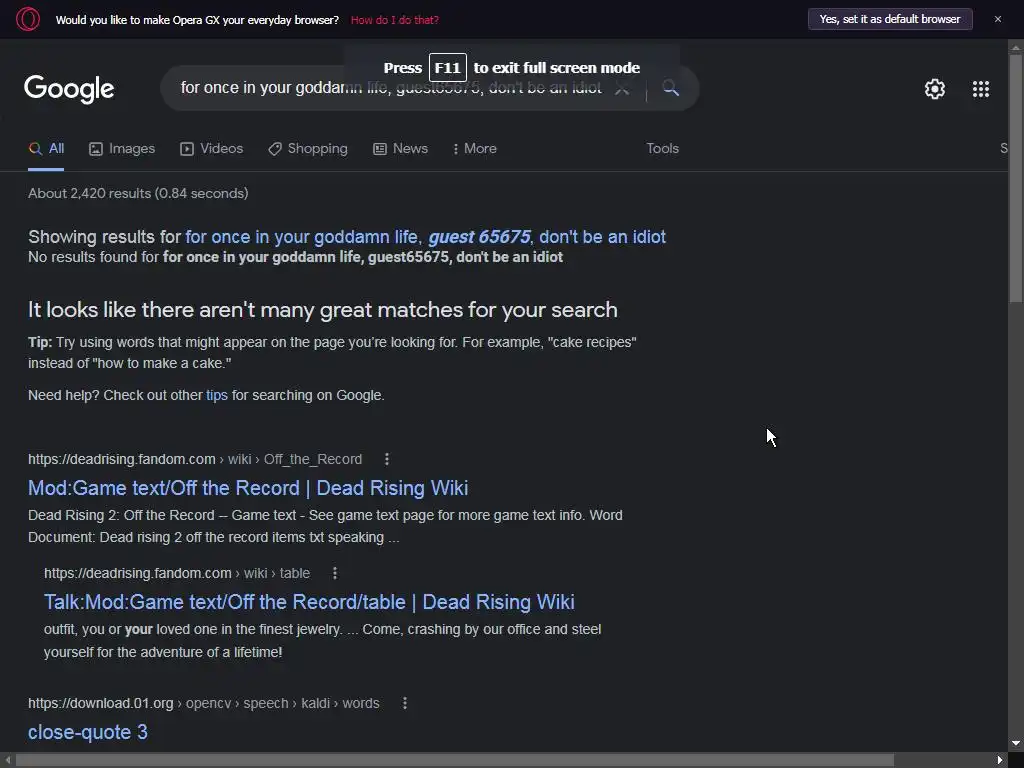This screenshot has height=768, width=1024.
Task: Click the vertical scrollbar thumb
Action: pos(1016,178)
